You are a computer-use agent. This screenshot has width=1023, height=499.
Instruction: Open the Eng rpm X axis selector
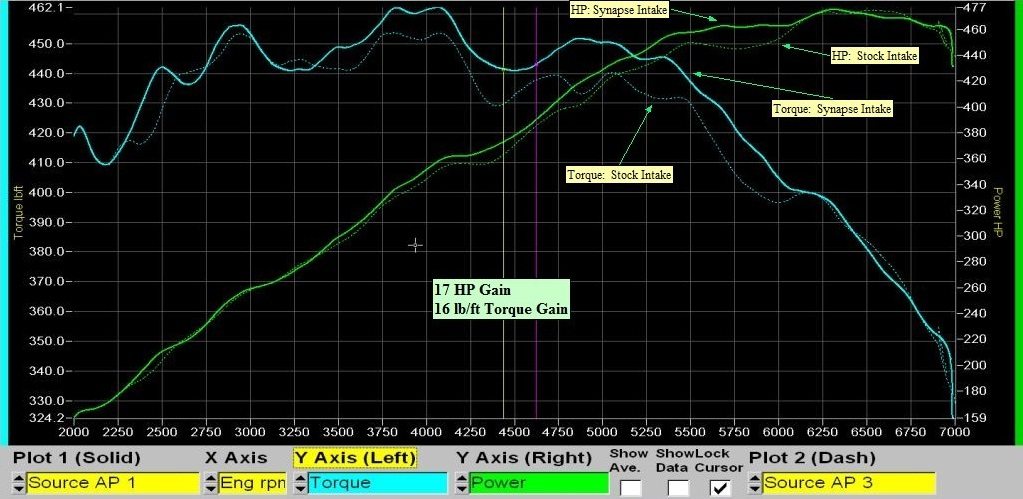(252, 483)
